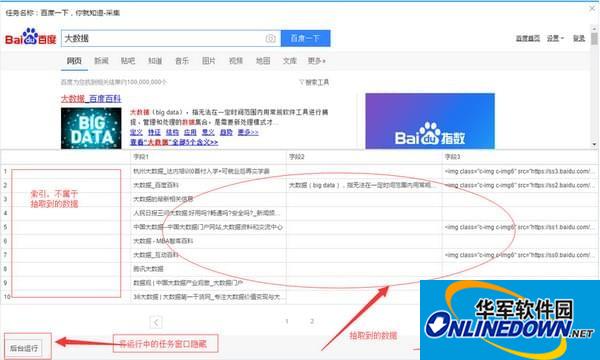600x360 pixels.
Task: Click the 登录 link
Action: click(579, 38)
